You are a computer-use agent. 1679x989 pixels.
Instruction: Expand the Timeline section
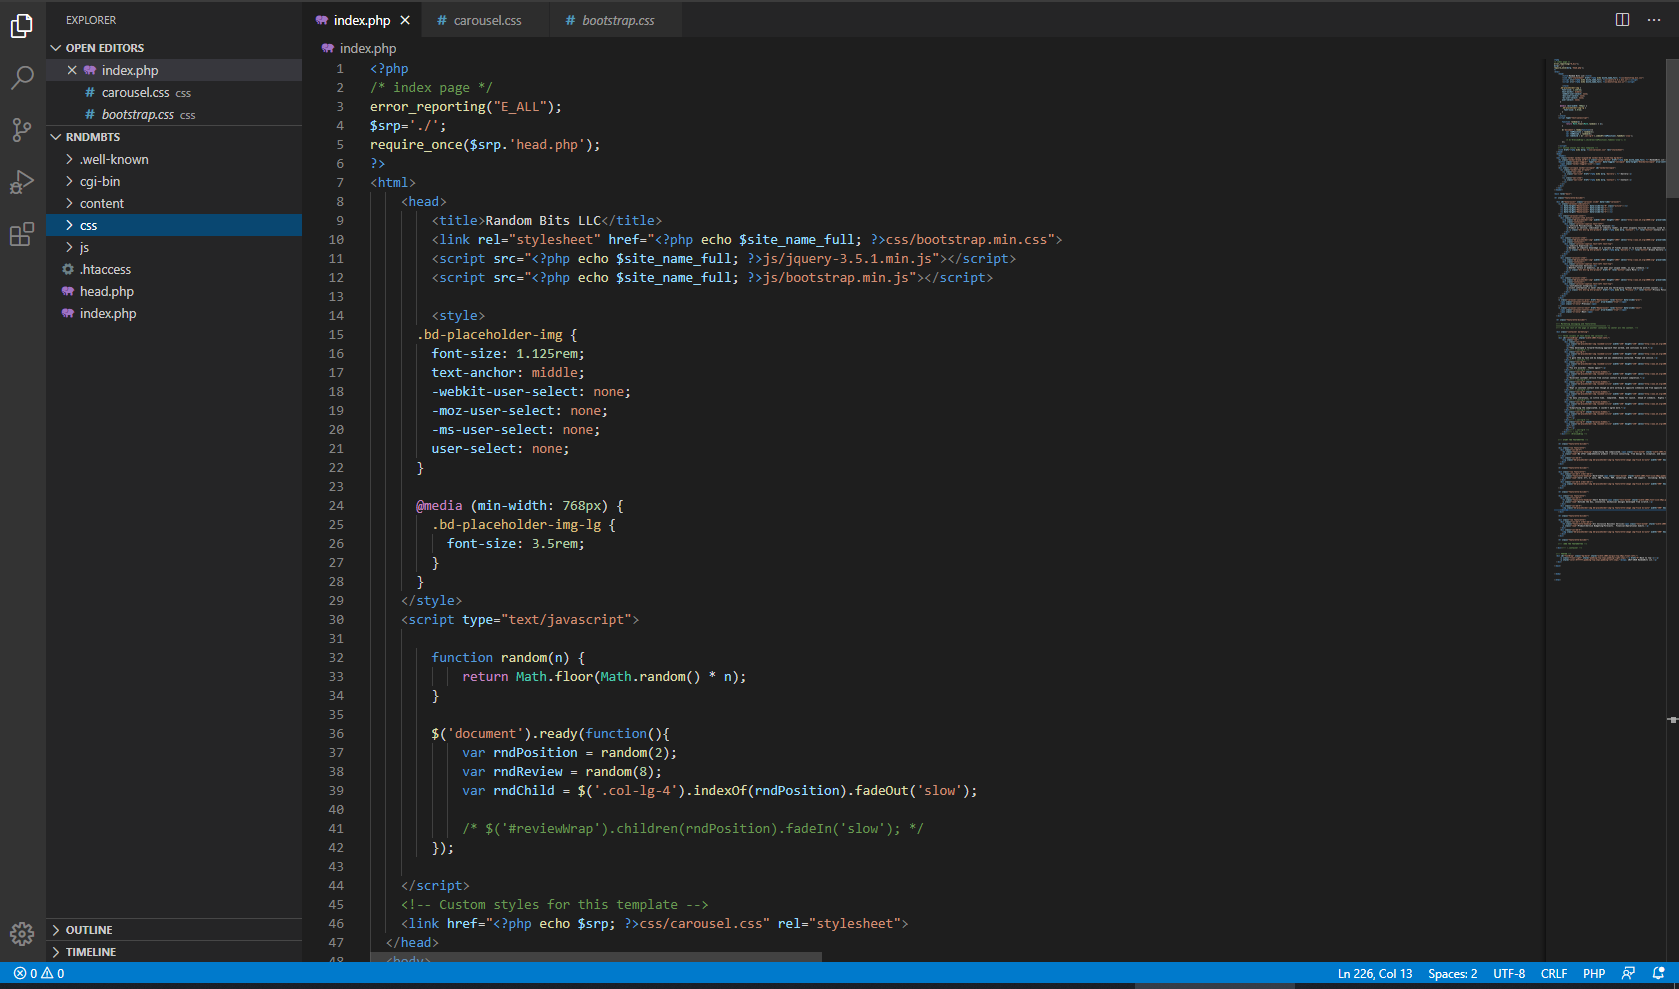(x=174, y=952)
